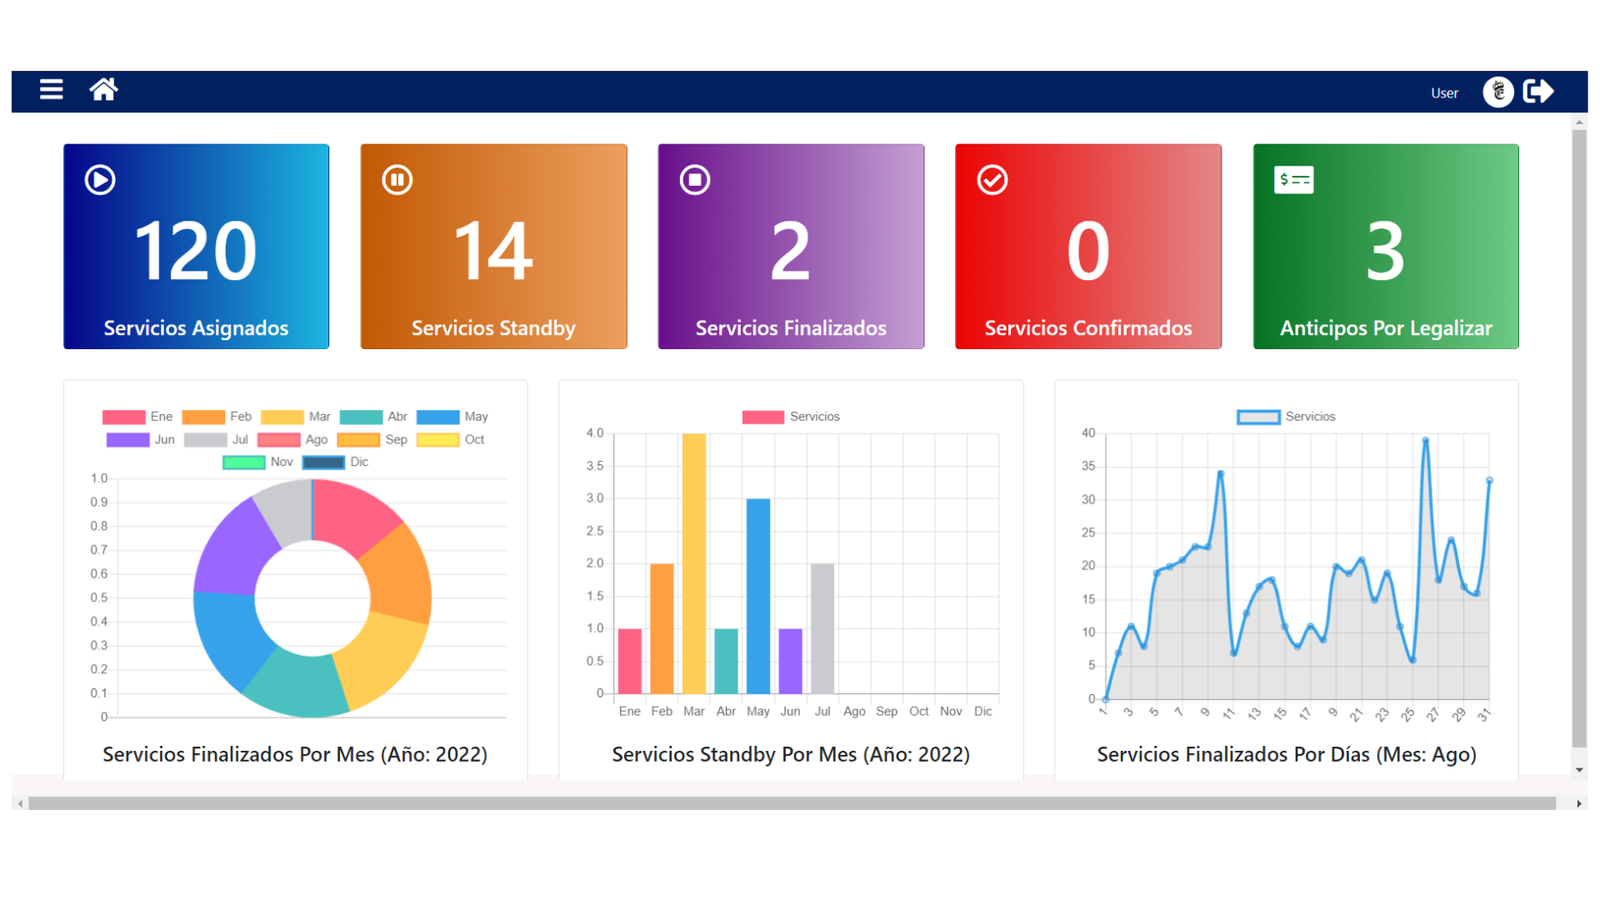Image resolution: width=1600 pixels, height=900 pixels.
Task: Click checkmark icon on Servicios Confirmados card
Action: tap(992, 180)
